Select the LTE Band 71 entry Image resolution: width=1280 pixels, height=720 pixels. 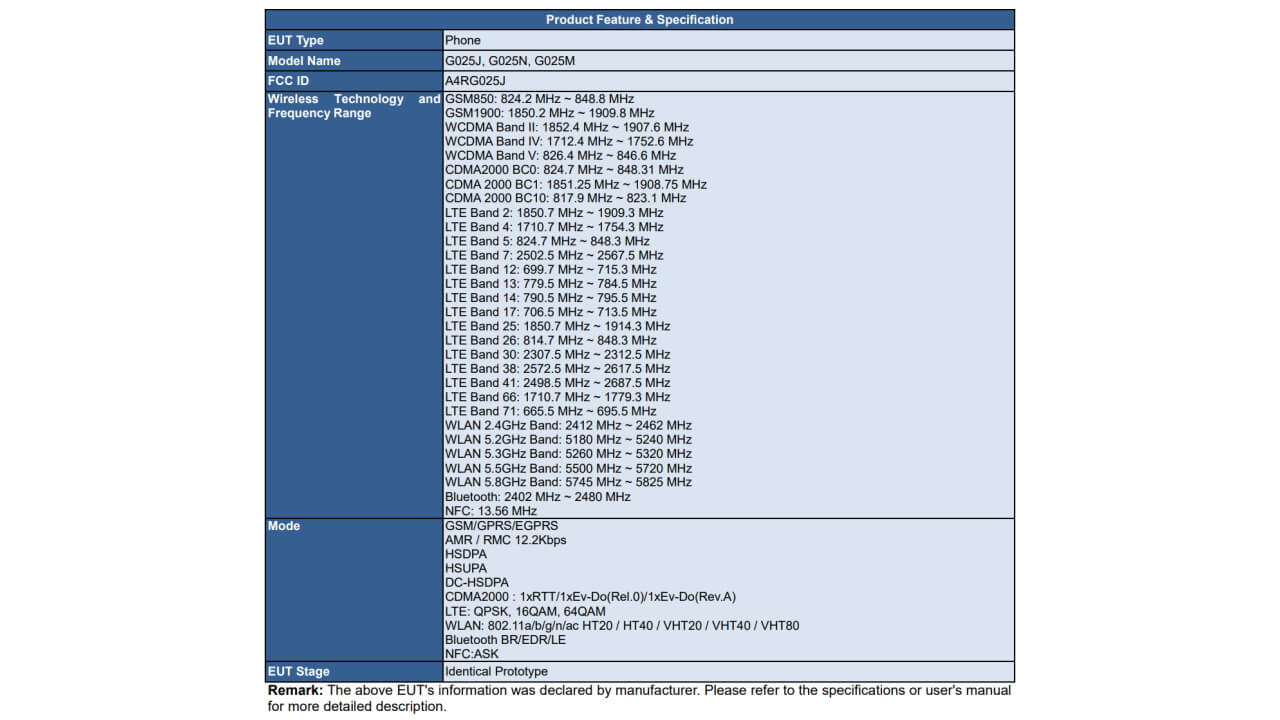[550, 411]
